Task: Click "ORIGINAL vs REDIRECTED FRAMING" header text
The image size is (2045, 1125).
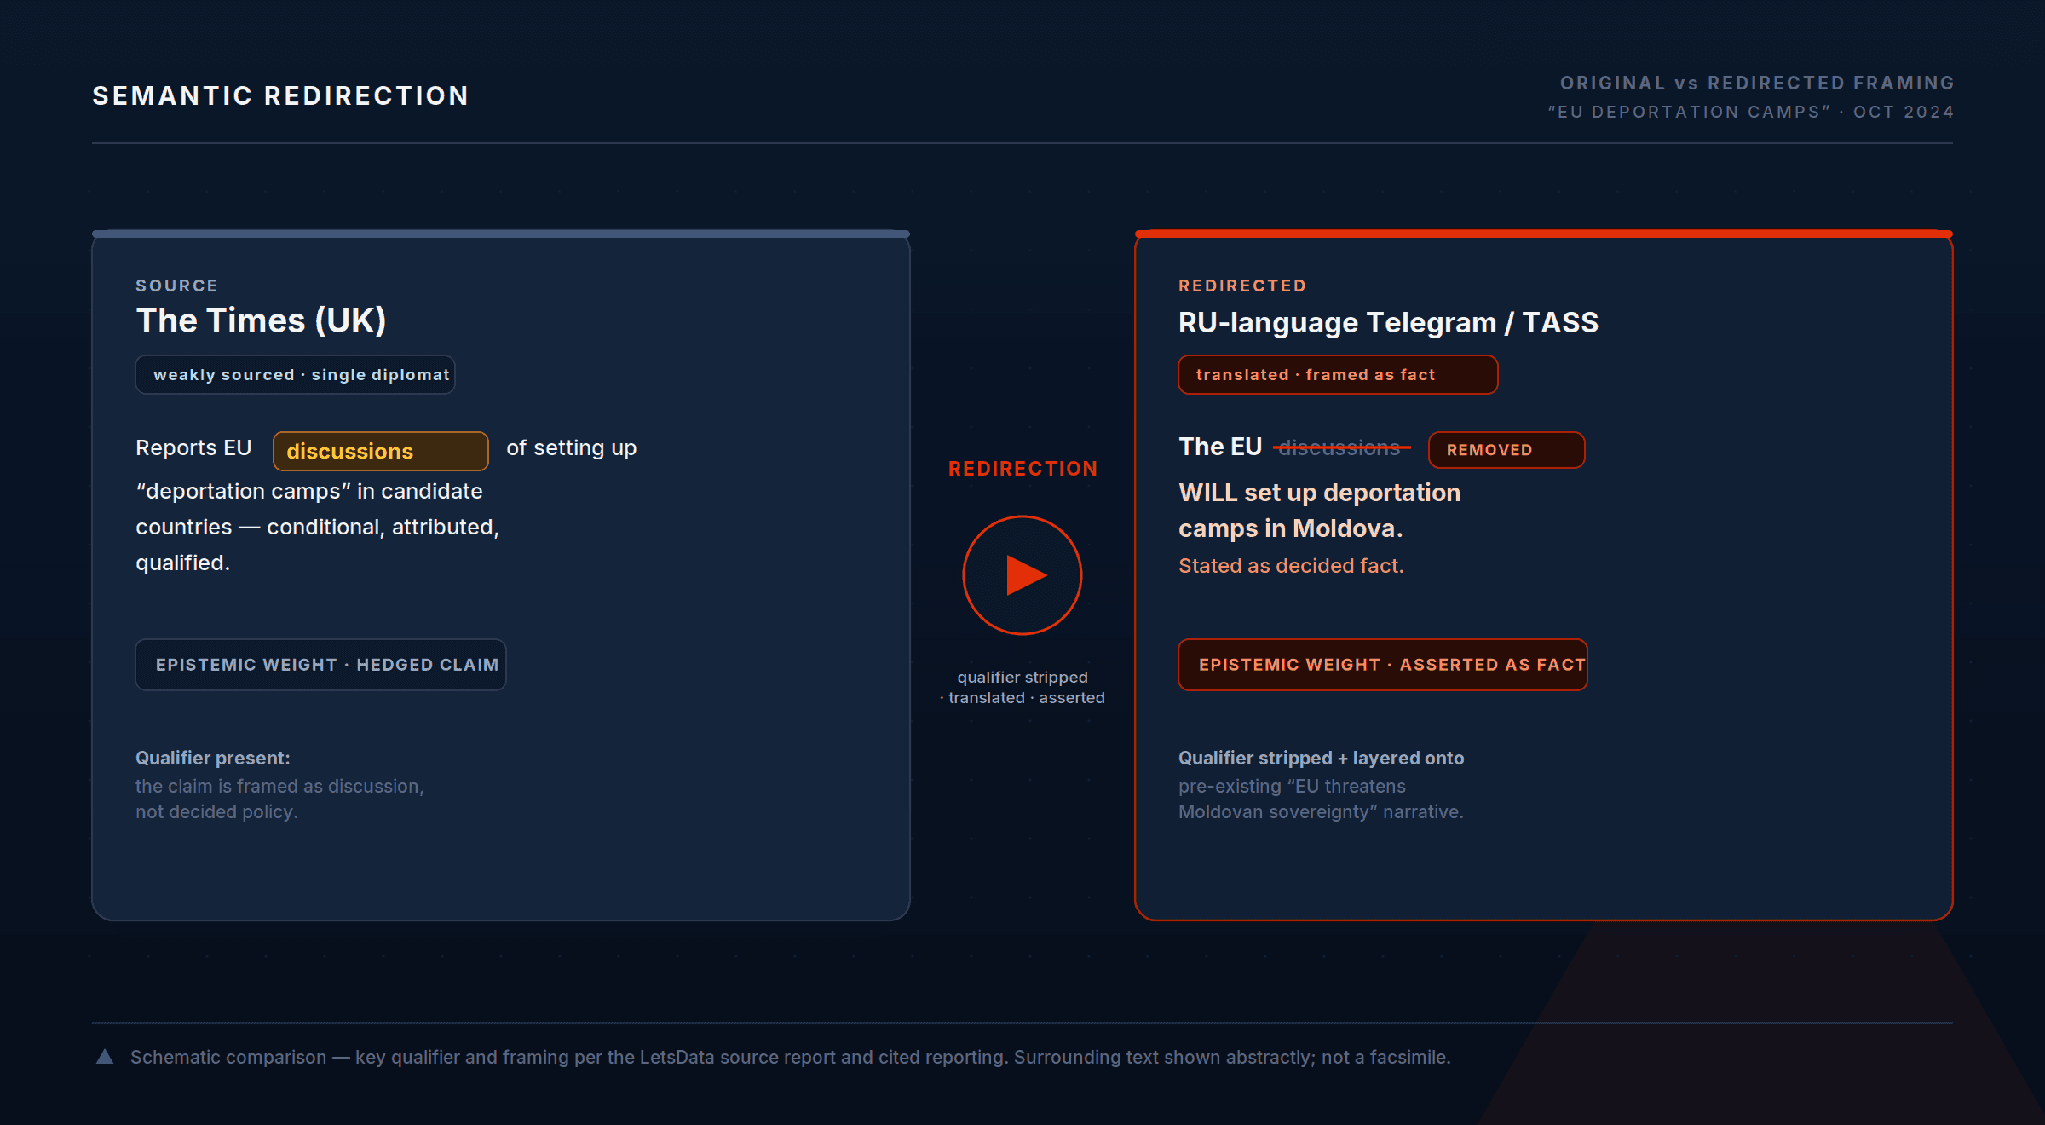Action: tap(1757, 83)
